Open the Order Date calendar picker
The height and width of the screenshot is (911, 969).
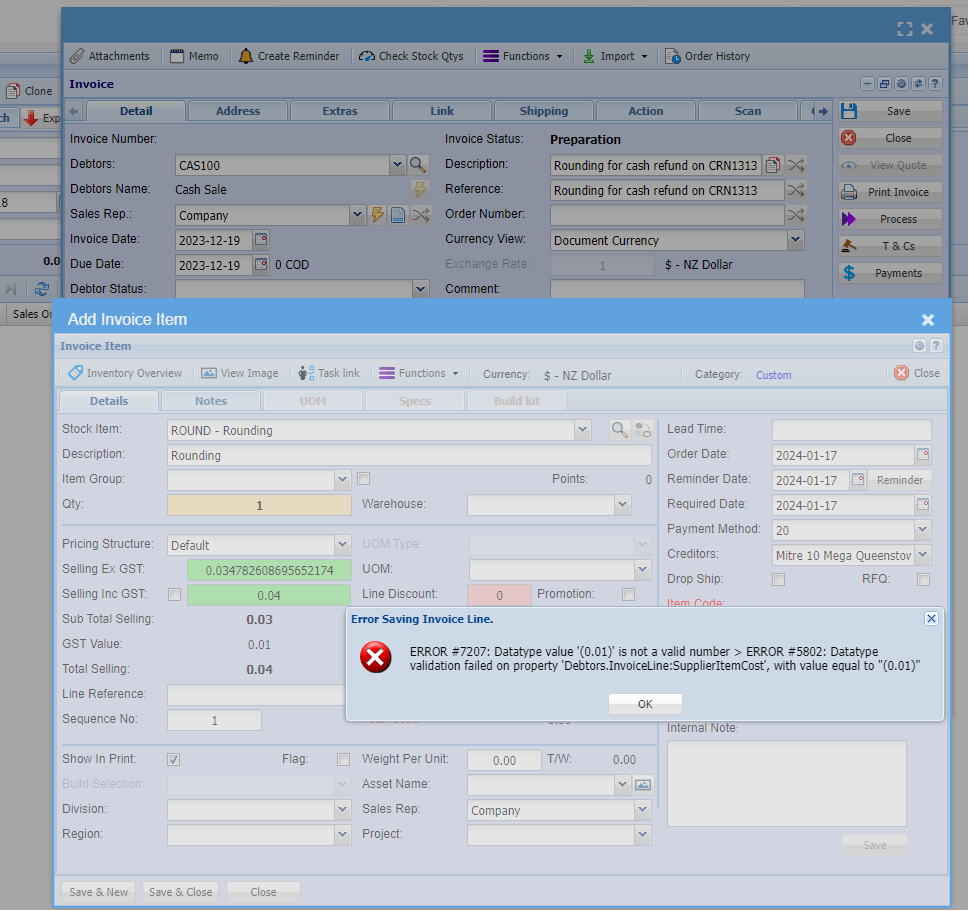923,455
